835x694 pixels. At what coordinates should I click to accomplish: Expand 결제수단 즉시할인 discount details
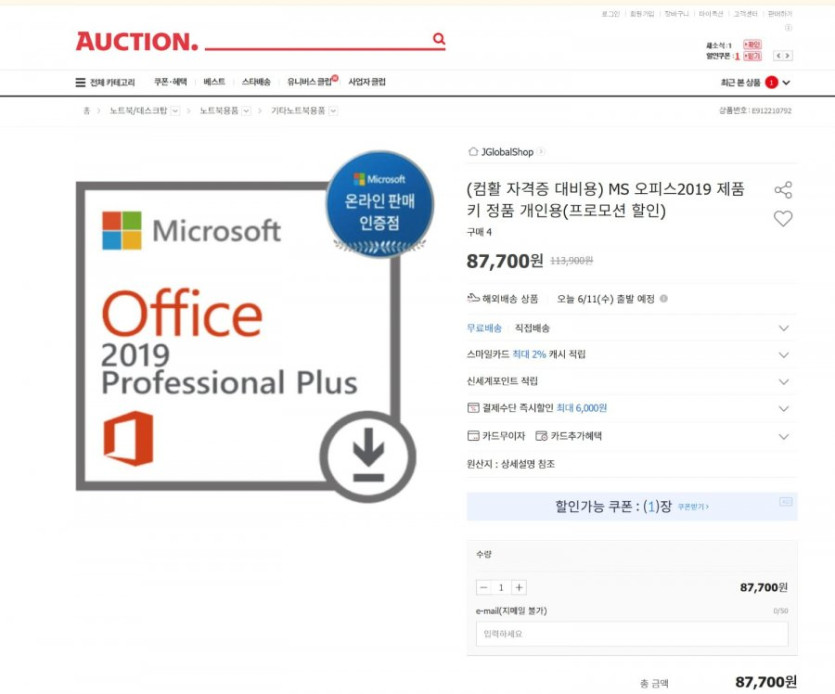point(783,409)
